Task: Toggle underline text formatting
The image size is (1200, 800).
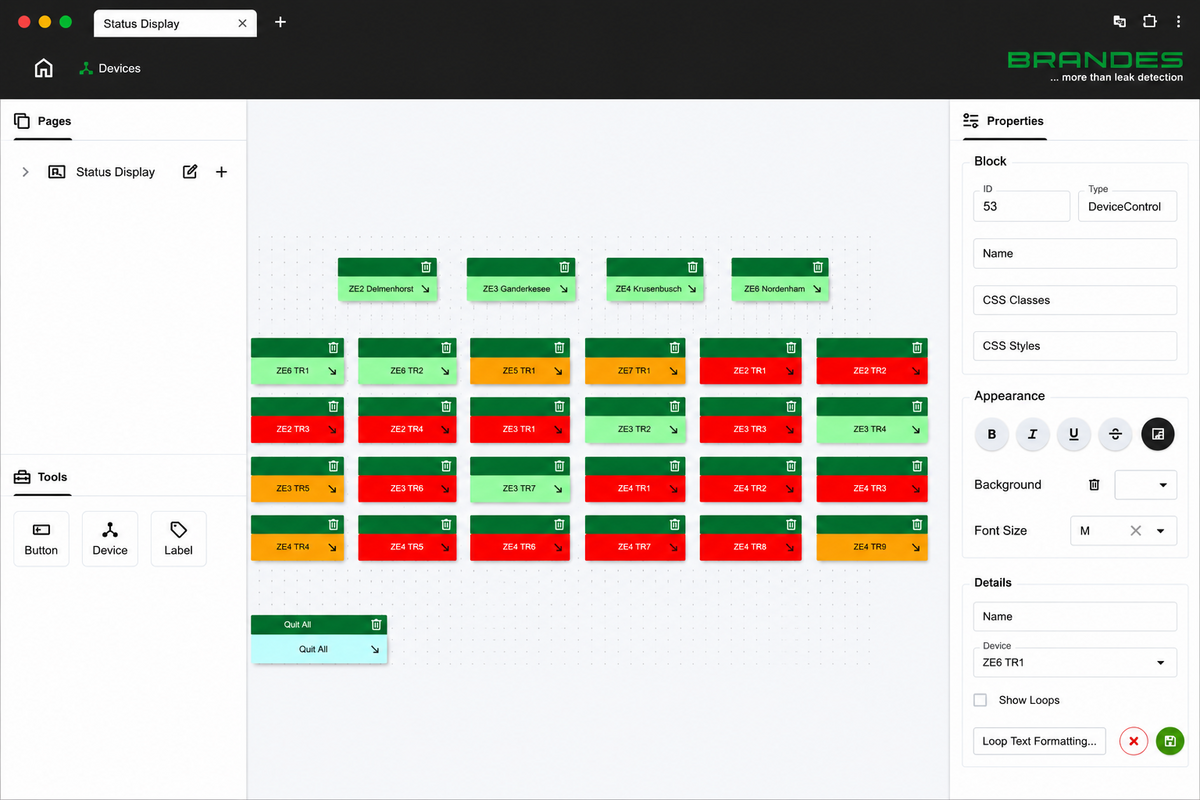Action: click(x=1074, y=434)
